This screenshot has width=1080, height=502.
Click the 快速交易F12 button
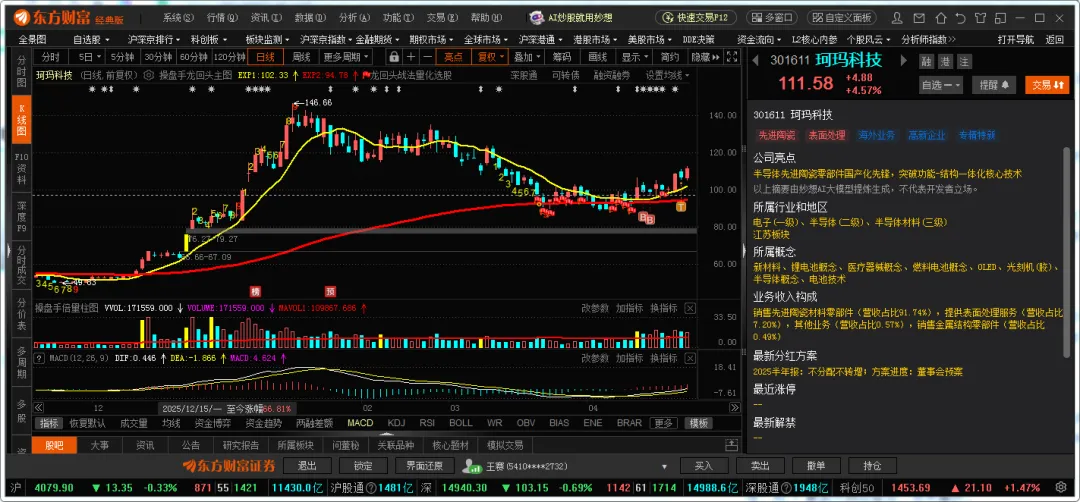pyautogui.click(x=696, y=18)
